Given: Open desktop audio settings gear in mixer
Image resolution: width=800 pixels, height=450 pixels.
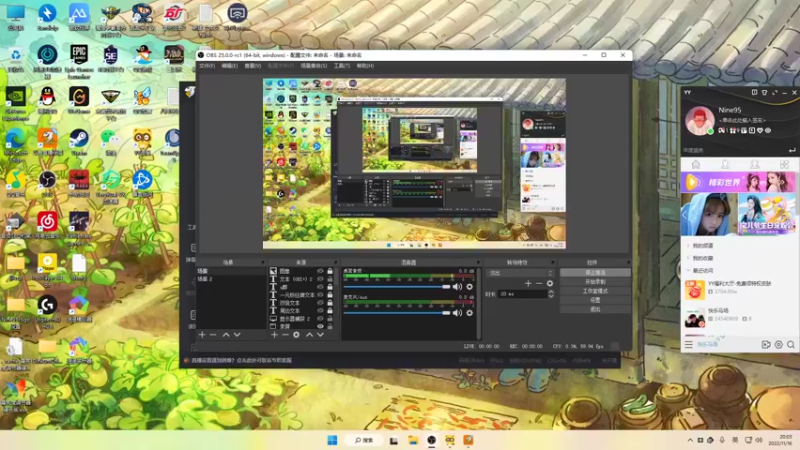Looking at the screenshot, I should pyautogui.click(x=469, y=287).
